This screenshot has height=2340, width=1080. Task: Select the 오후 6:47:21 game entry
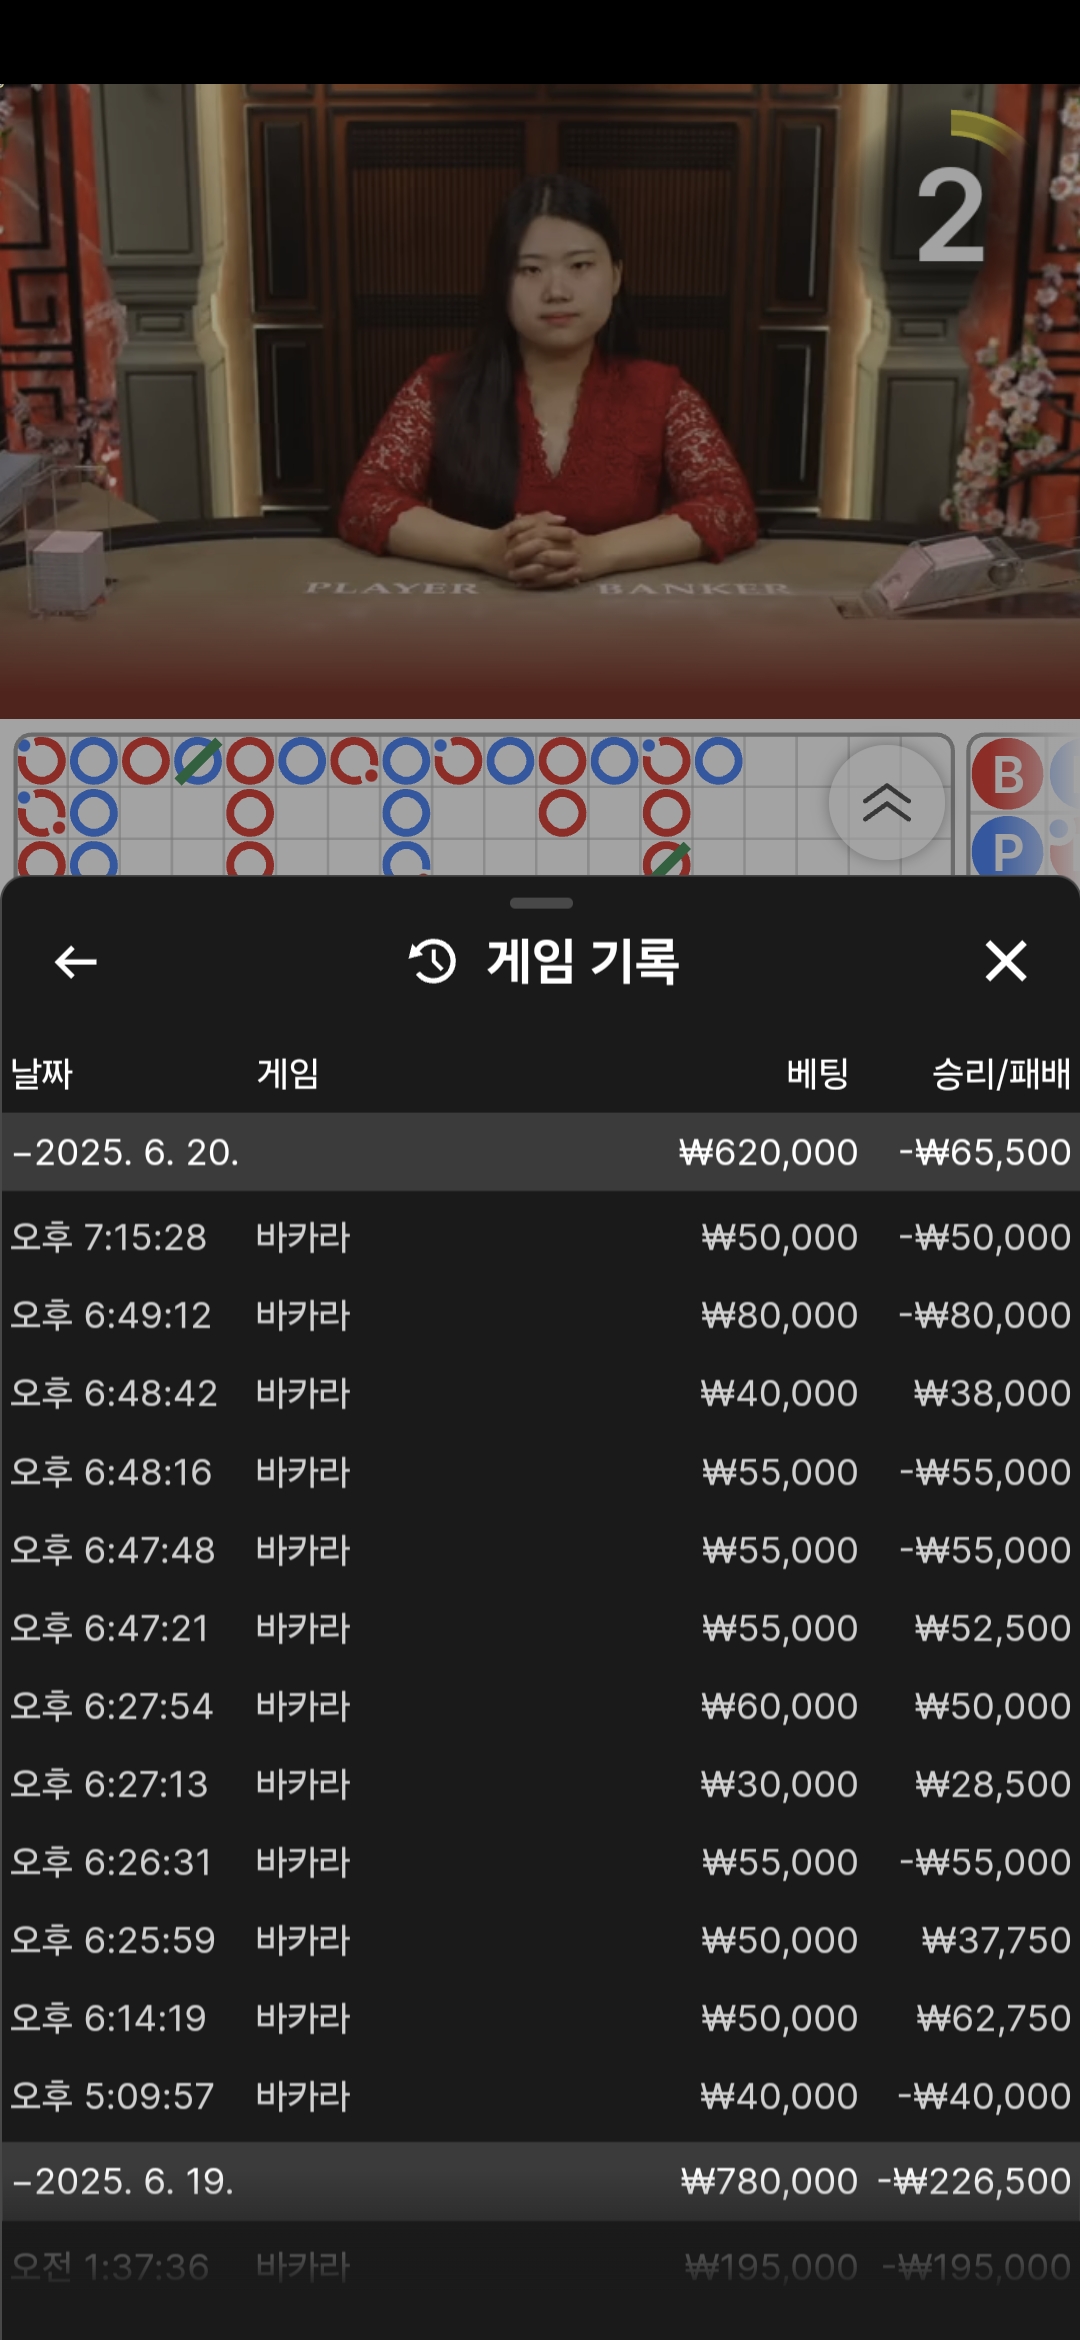point(540,1628)
